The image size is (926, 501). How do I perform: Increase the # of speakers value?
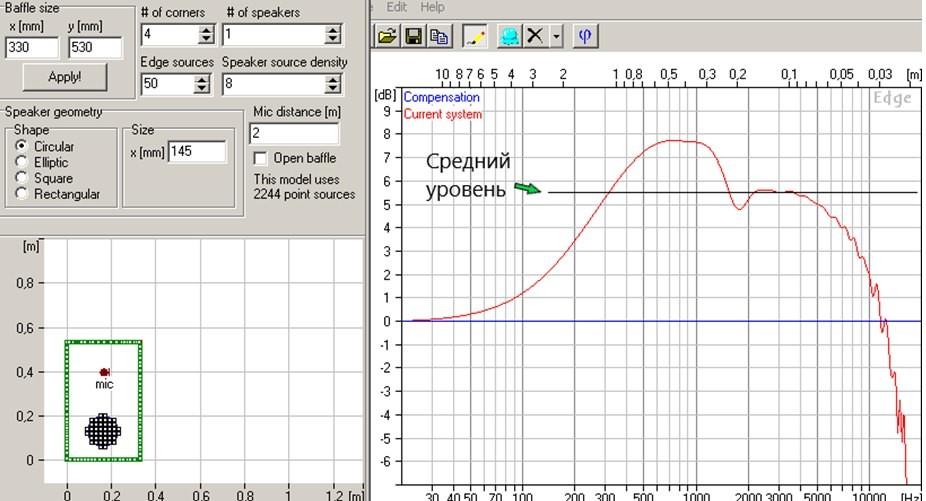click(333, 30)
